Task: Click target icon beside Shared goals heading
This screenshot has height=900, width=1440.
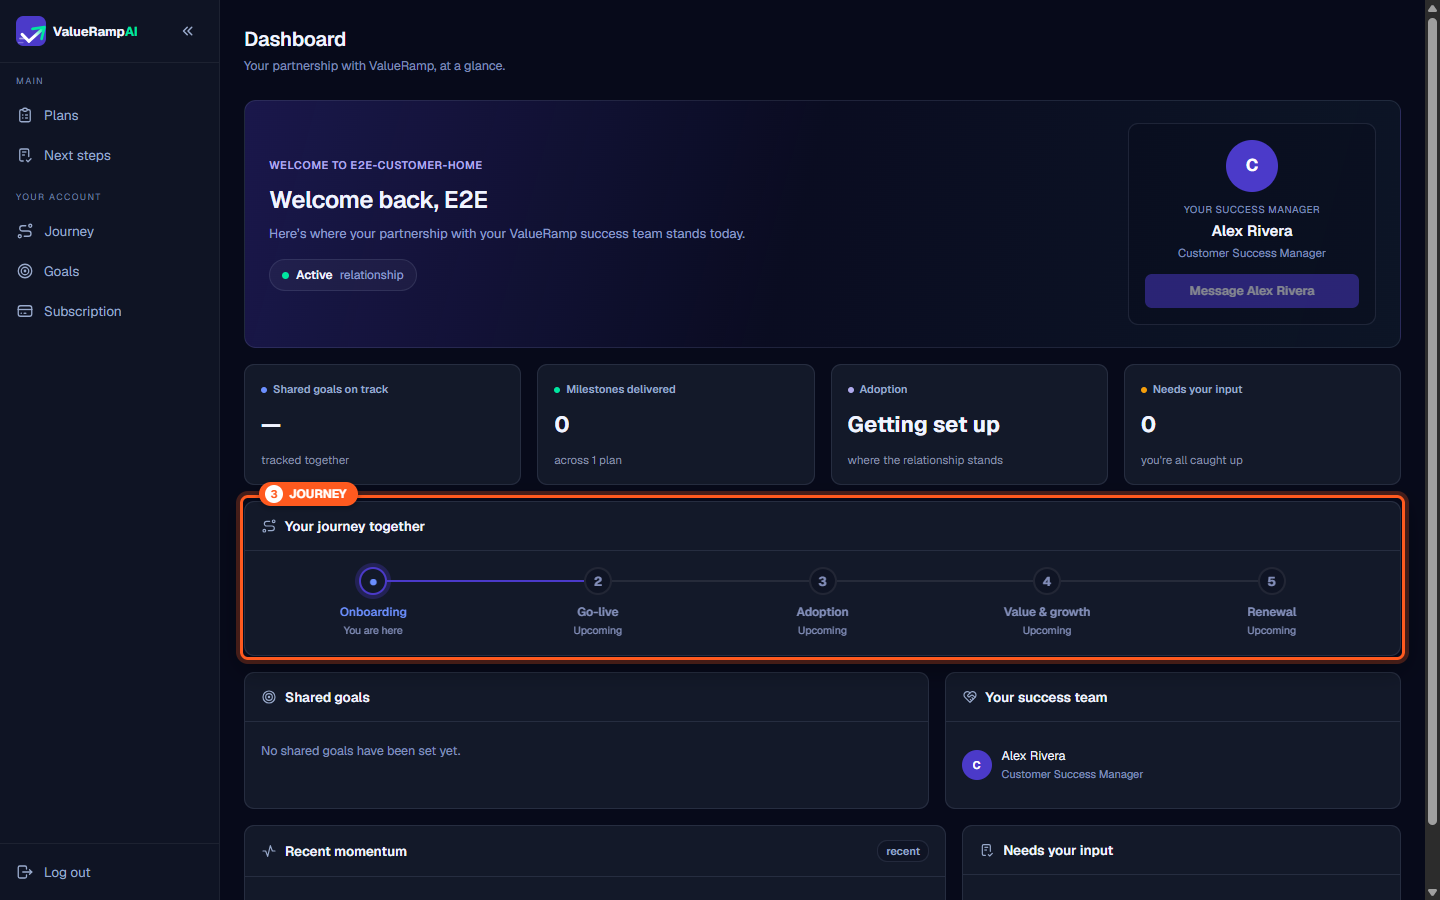Action: point(269,697)
